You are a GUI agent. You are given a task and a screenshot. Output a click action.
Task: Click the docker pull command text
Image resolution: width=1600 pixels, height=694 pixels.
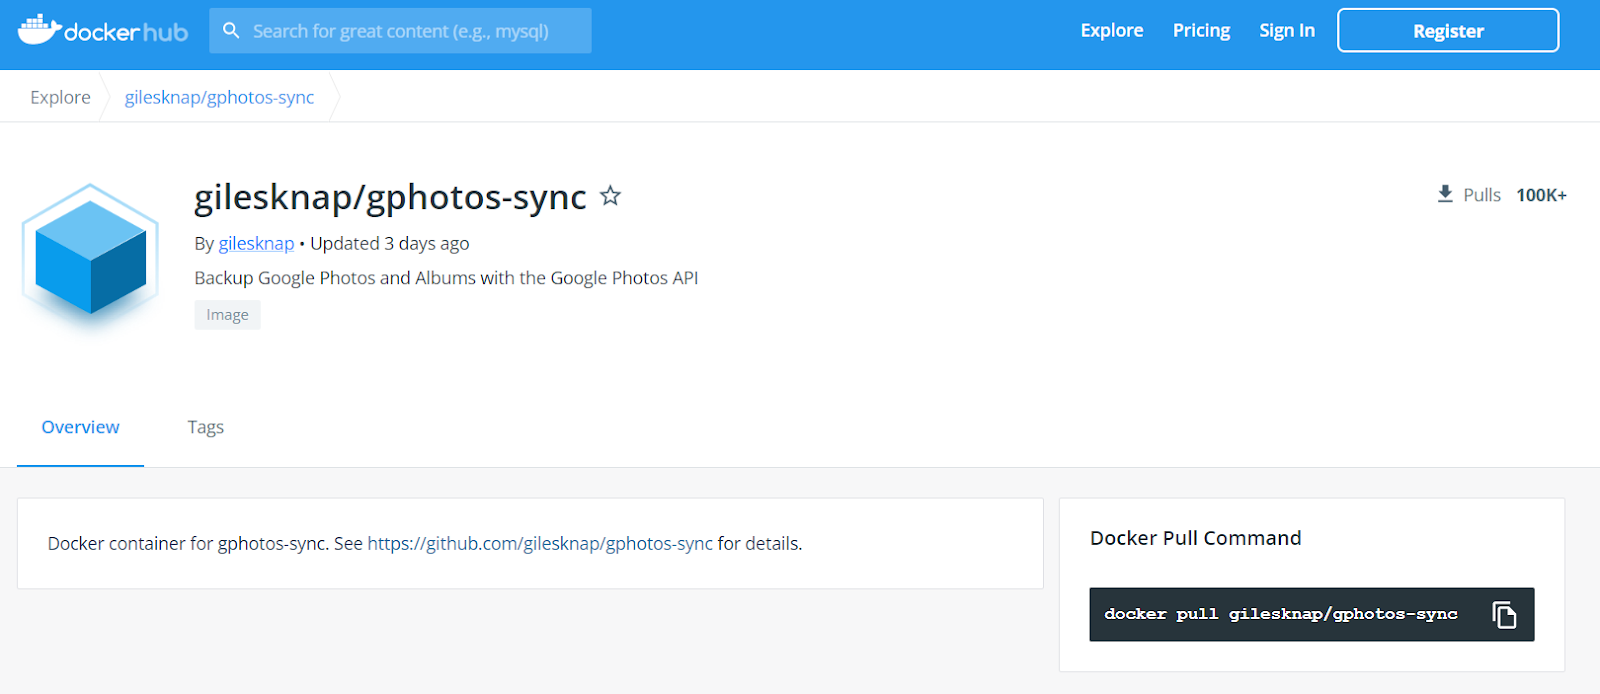1280,614
